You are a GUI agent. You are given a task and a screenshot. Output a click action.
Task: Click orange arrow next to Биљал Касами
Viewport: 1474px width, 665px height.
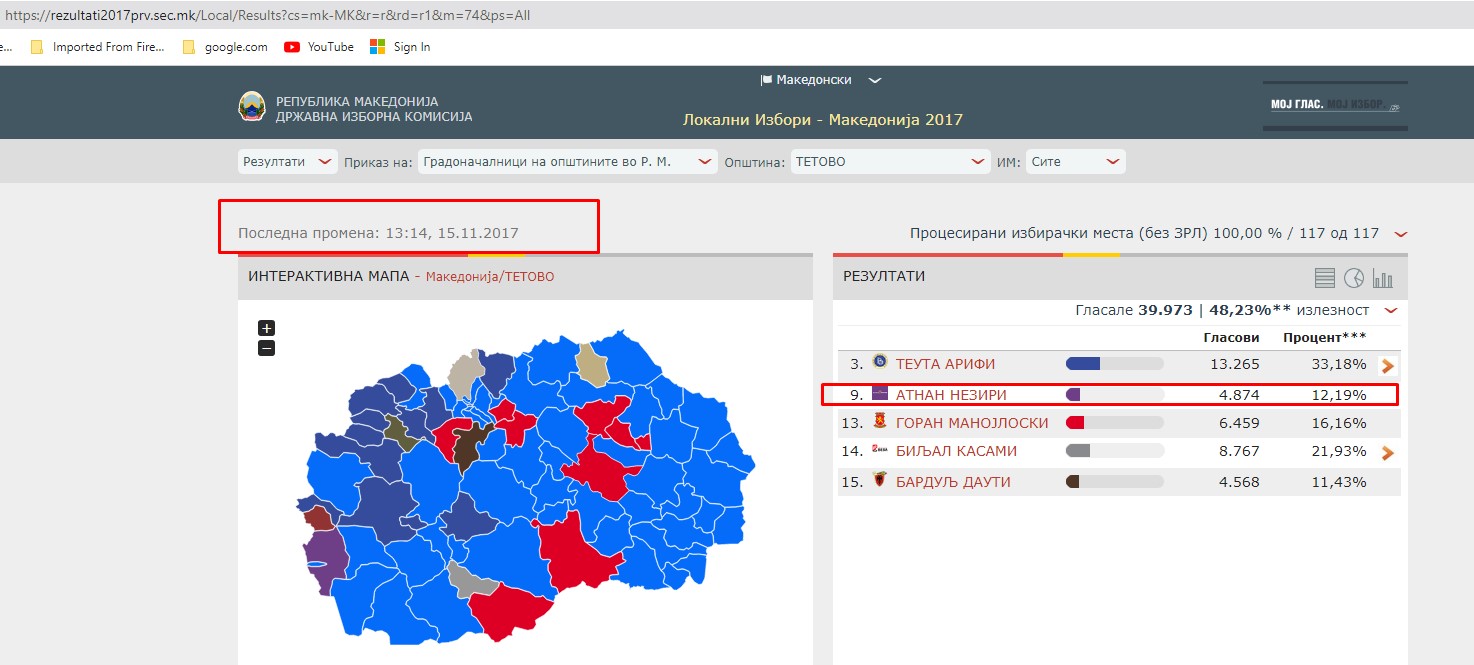(x=1387, y=453)
